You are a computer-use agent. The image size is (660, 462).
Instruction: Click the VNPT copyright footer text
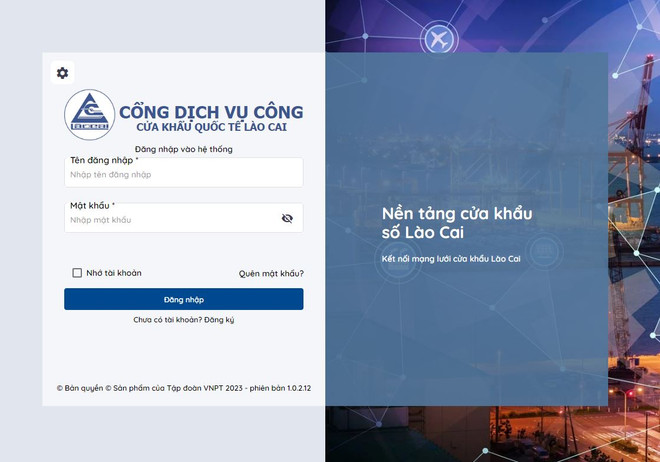pyautogui.click(x=183, y=387)
